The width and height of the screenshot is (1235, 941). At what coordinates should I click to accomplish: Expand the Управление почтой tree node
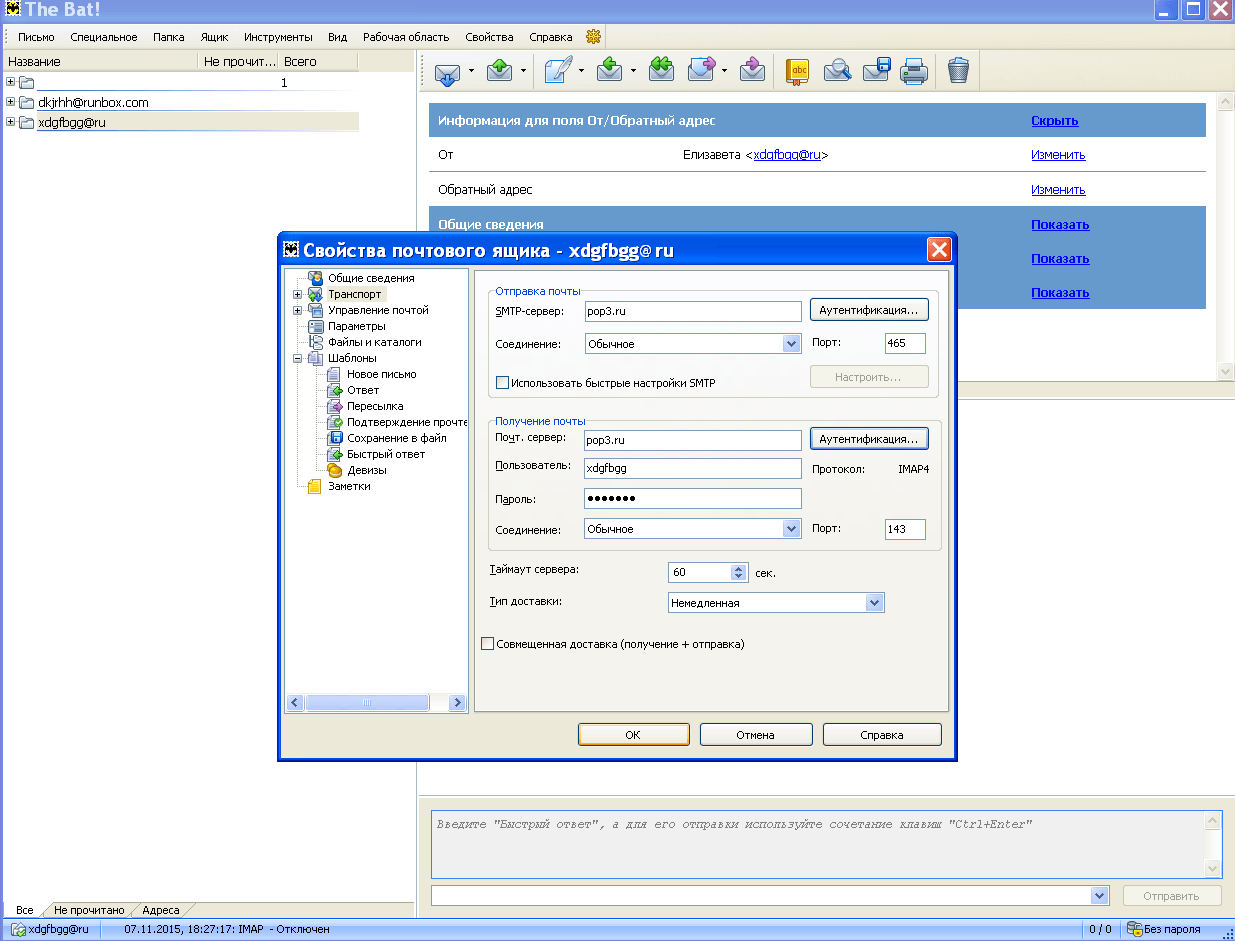297,310
